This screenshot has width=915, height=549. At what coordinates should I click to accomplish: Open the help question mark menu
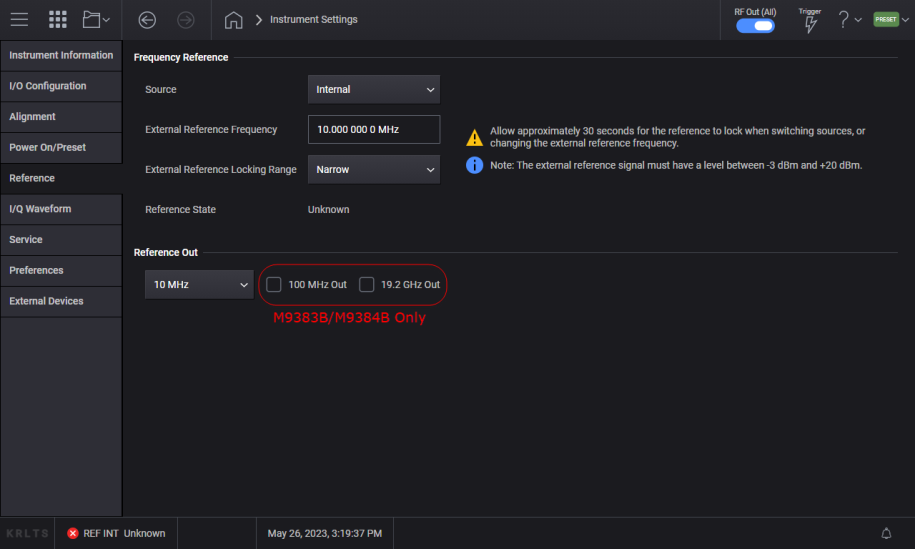click(849, 20)
